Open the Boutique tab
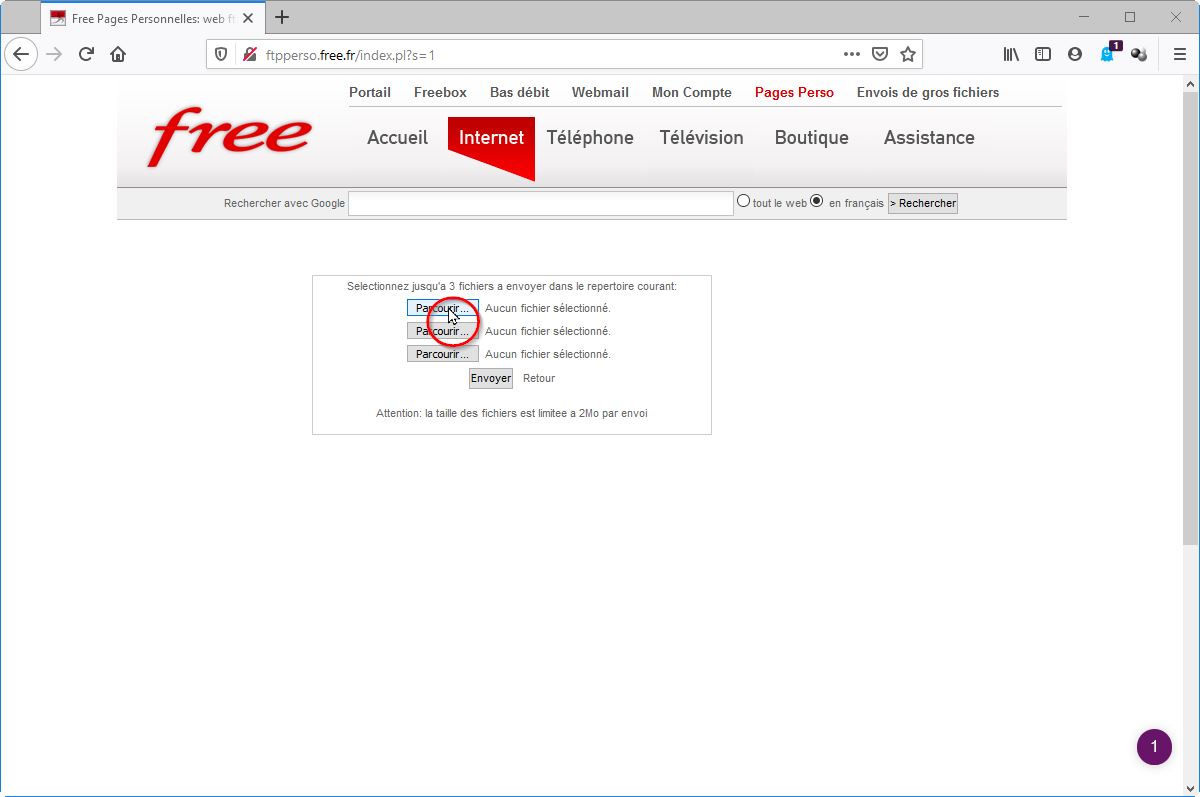Screen dimensions: 1200x797 [x=811, y=138]
